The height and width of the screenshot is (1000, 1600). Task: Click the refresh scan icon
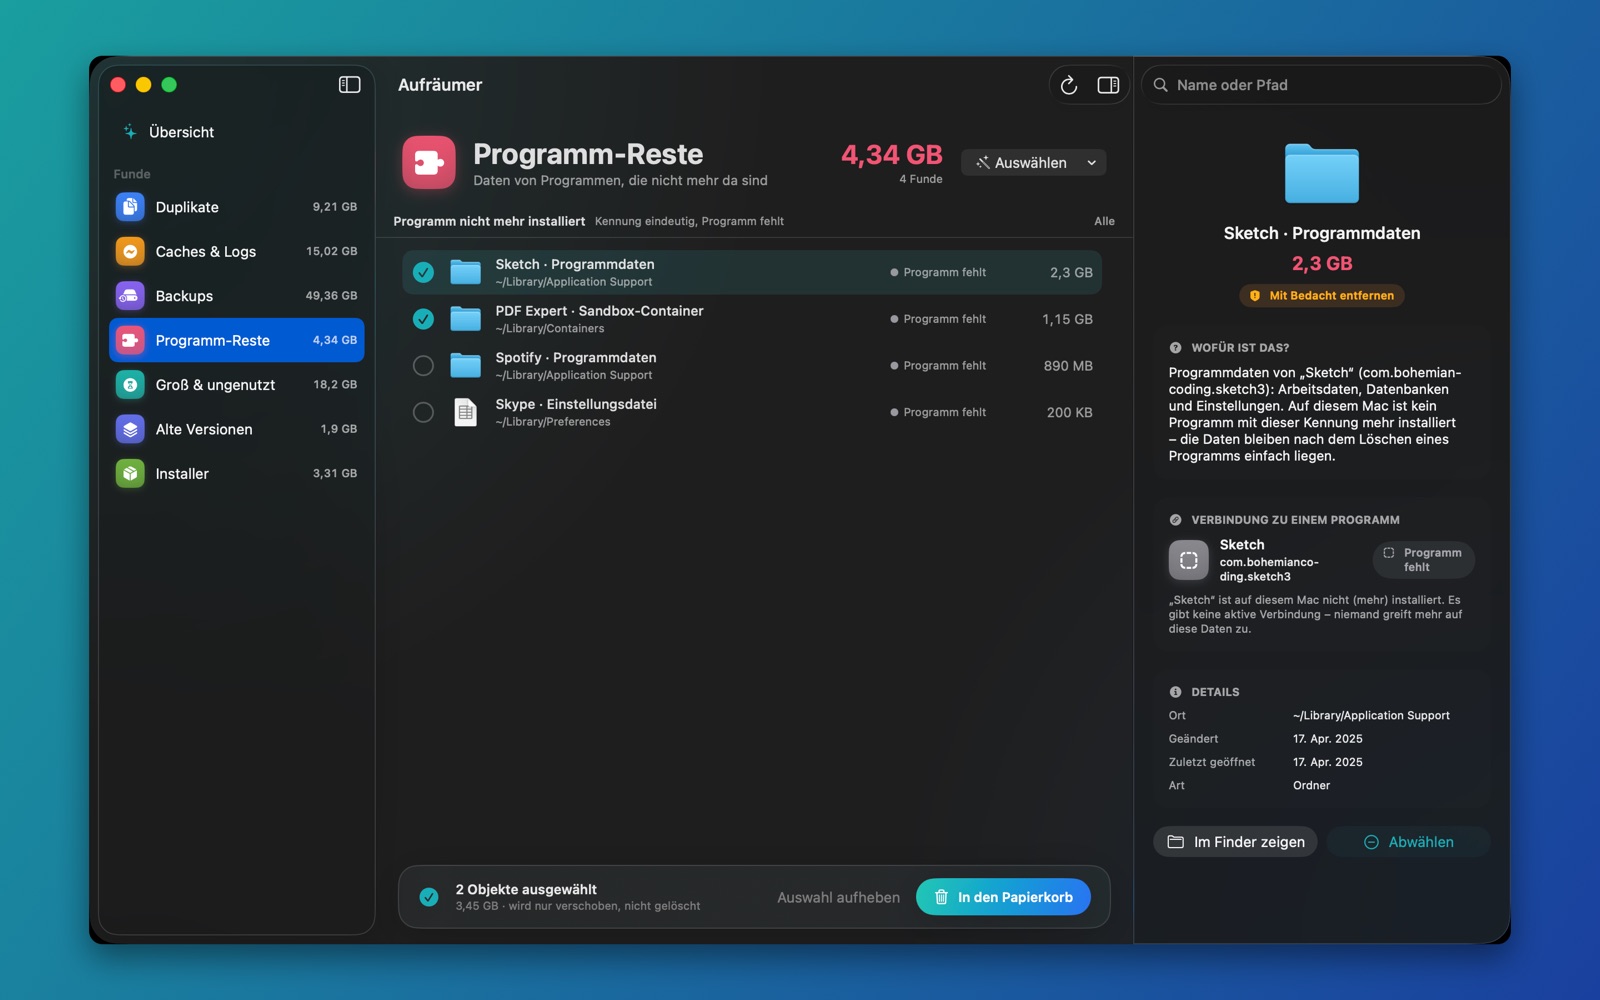[1069, 85]
